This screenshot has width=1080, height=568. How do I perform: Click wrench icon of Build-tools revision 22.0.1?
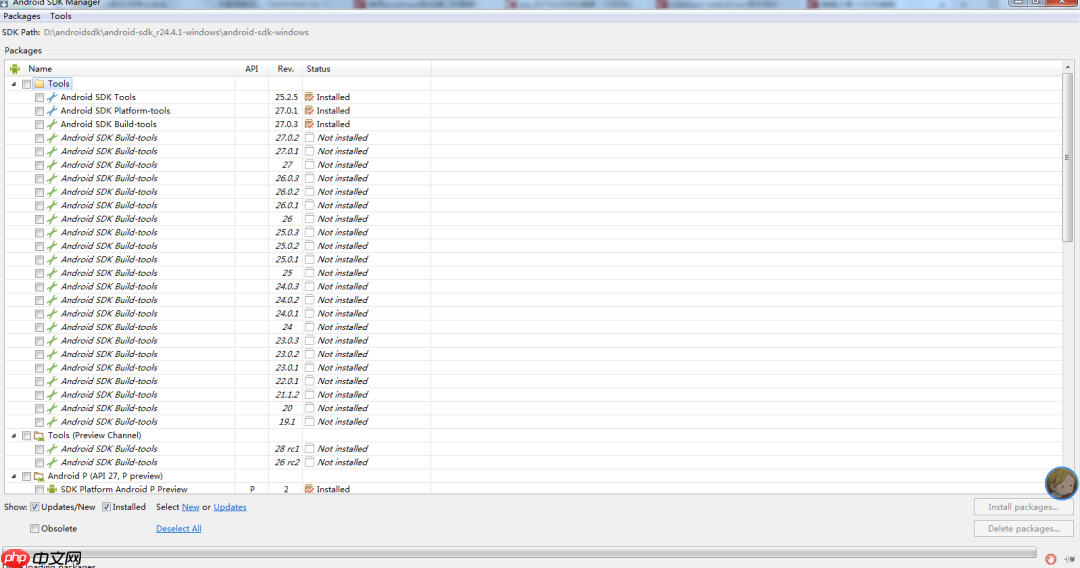point(52,381)
